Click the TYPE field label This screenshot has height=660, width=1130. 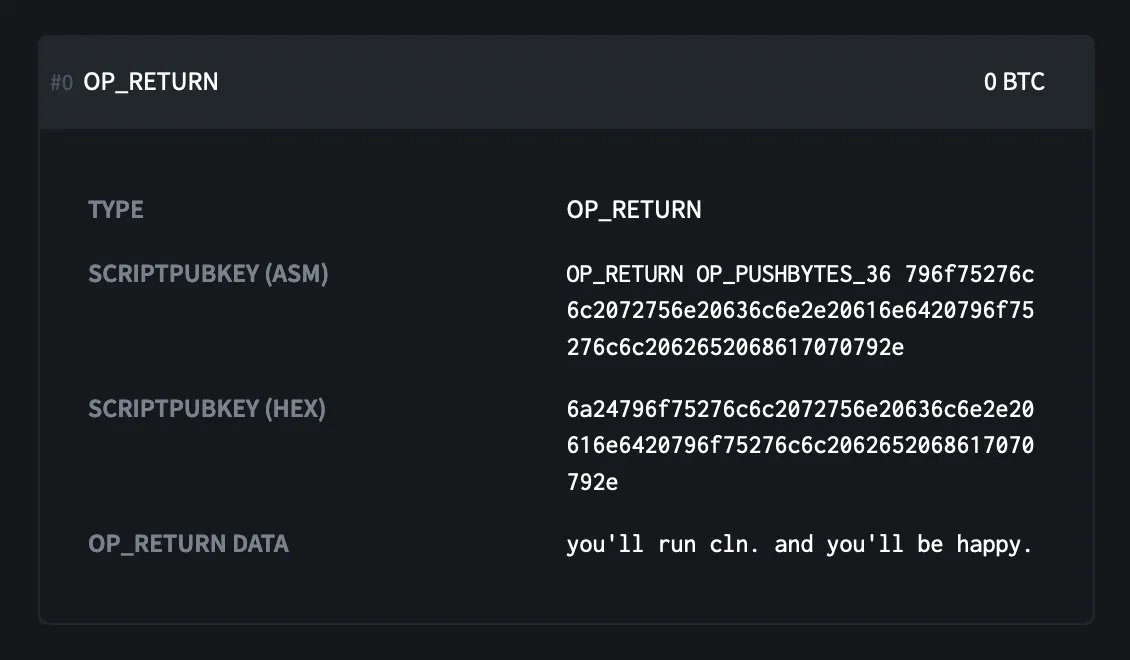(x=116, y=210)
